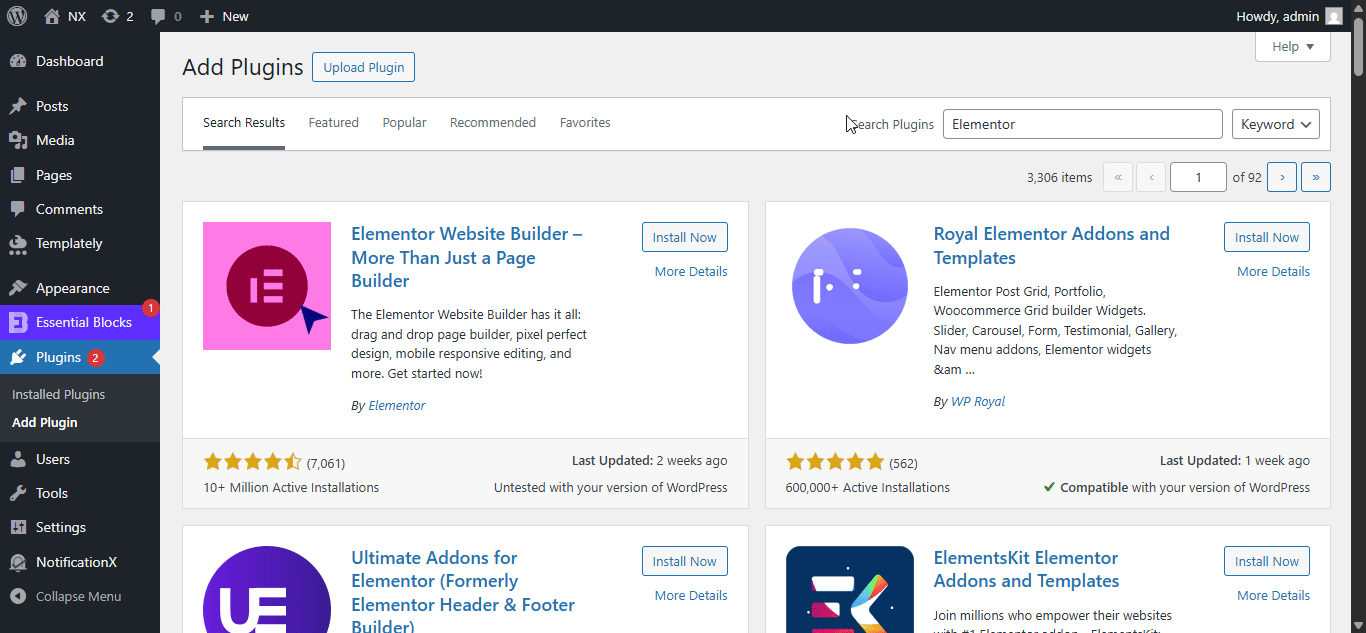
Task: Click the Plugins update count badge
Action: click(x=96, y=358)
